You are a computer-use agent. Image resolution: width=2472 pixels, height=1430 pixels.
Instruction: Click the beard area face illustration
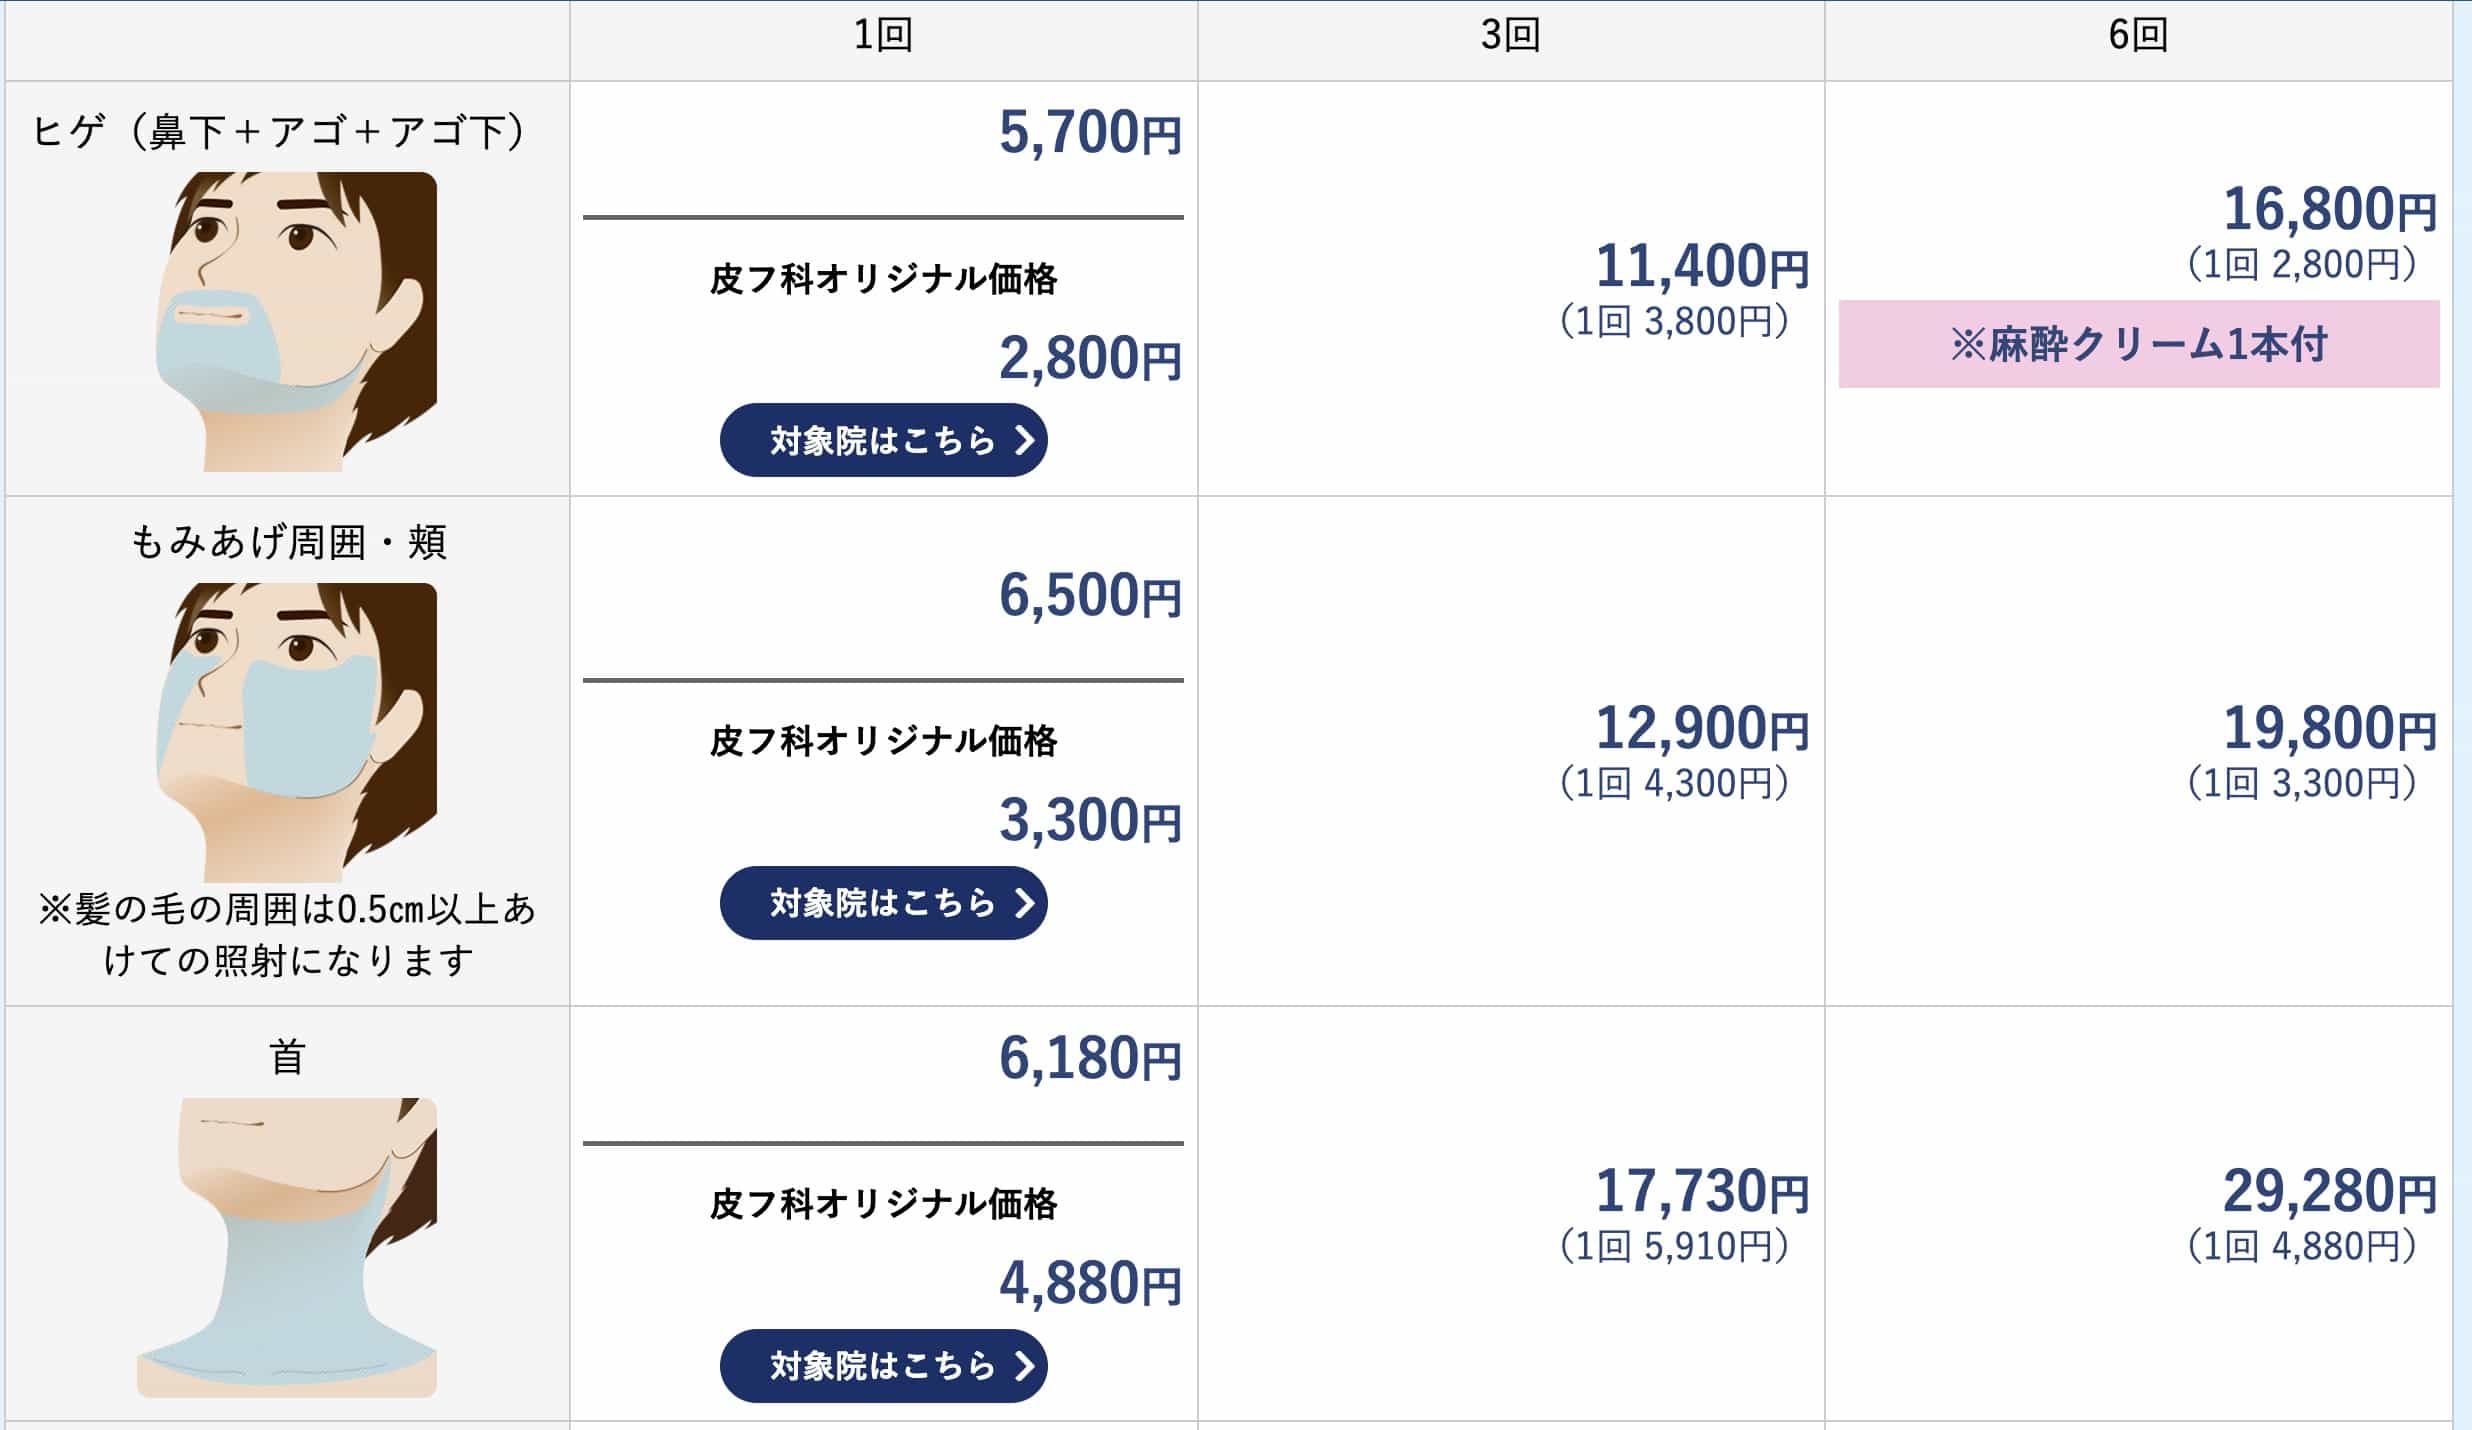click(x=296, y=321)
